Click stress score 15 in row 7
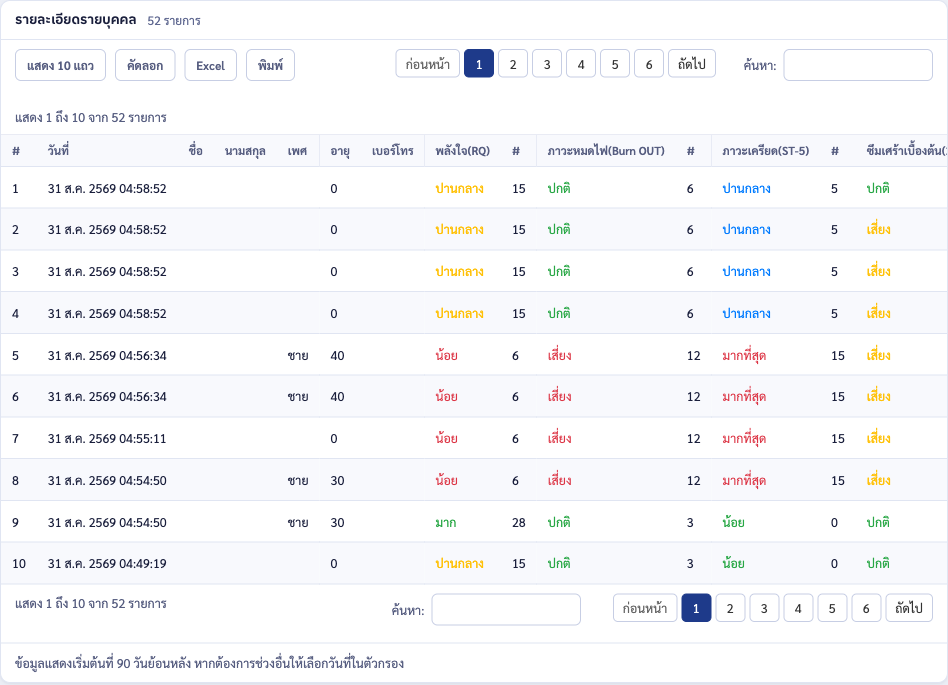948x685 pixels. pos(838,438)
